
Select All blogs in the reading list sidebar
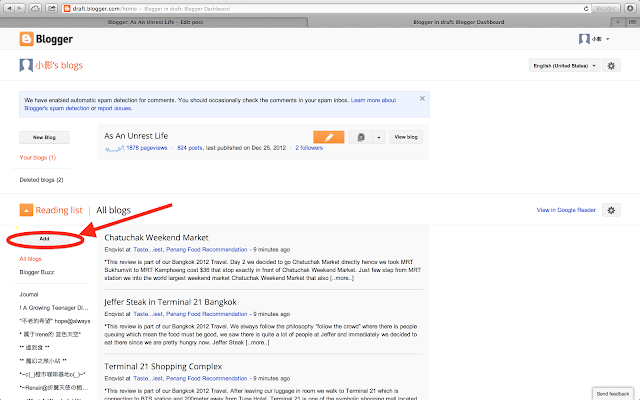[x=30, y=259]
